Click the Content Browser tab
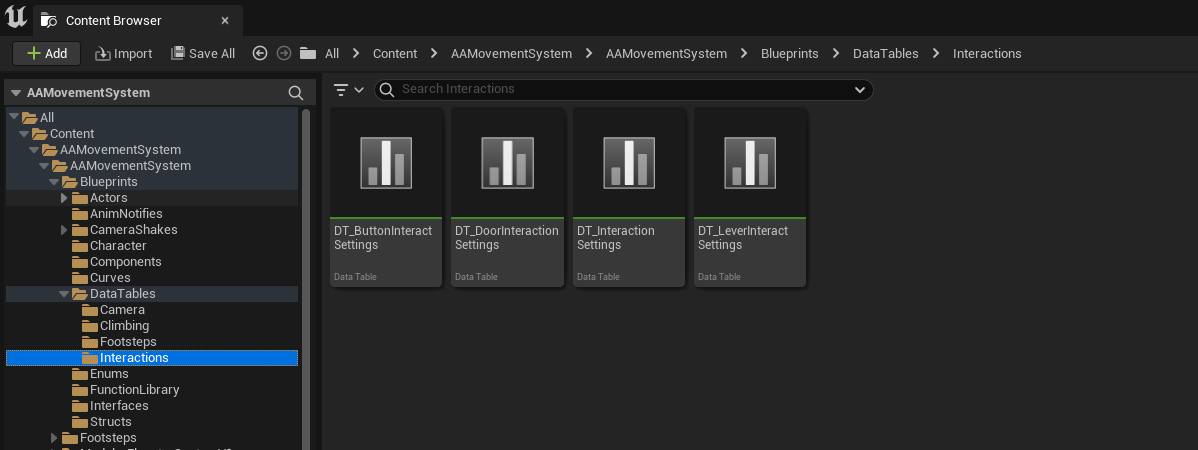The height and width of the screenshot is (450, 1198). pyautogui.click(x=113, y=20)
